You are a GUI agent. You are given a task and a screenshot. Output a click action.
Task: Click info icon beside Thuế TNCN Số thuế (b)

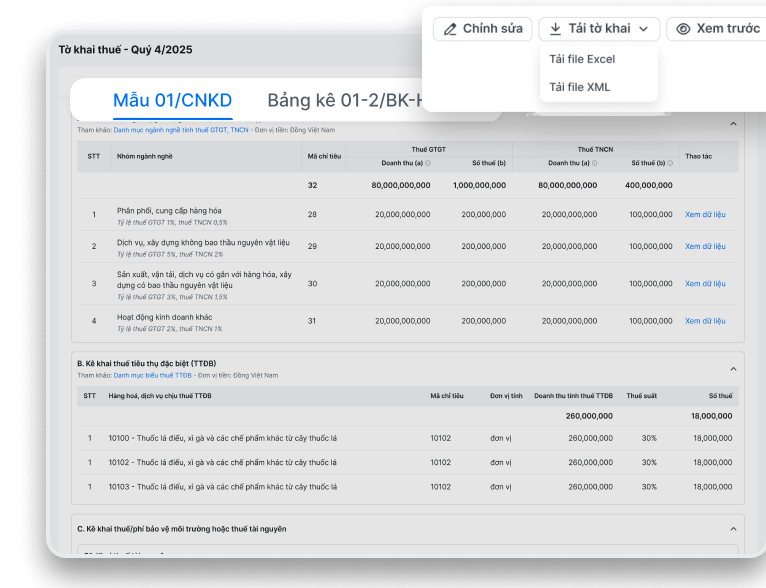click(x=671, y=163)
